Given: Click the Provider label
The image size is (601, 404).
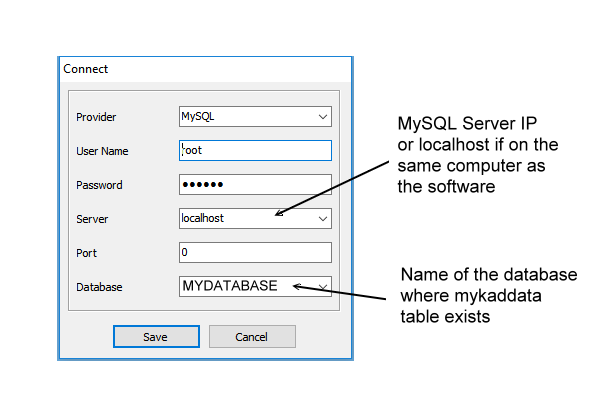Looking at the screenshot, I should (97, 118).
